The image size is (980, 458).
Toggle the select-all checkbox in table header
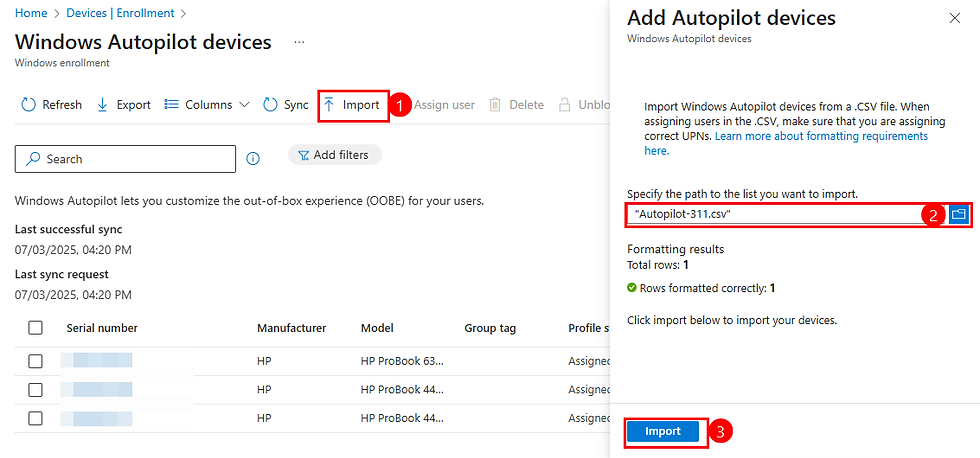tap(36, 327)
